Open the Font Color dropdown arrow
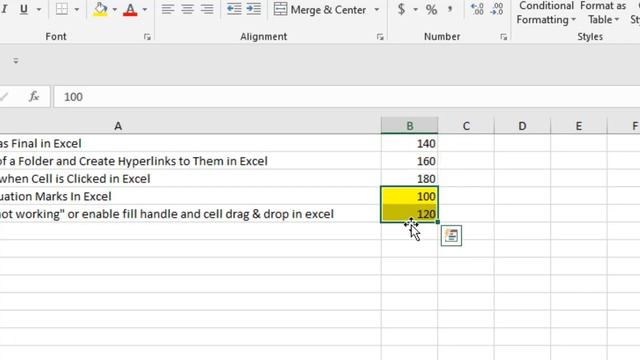 [x=144, y=9]
